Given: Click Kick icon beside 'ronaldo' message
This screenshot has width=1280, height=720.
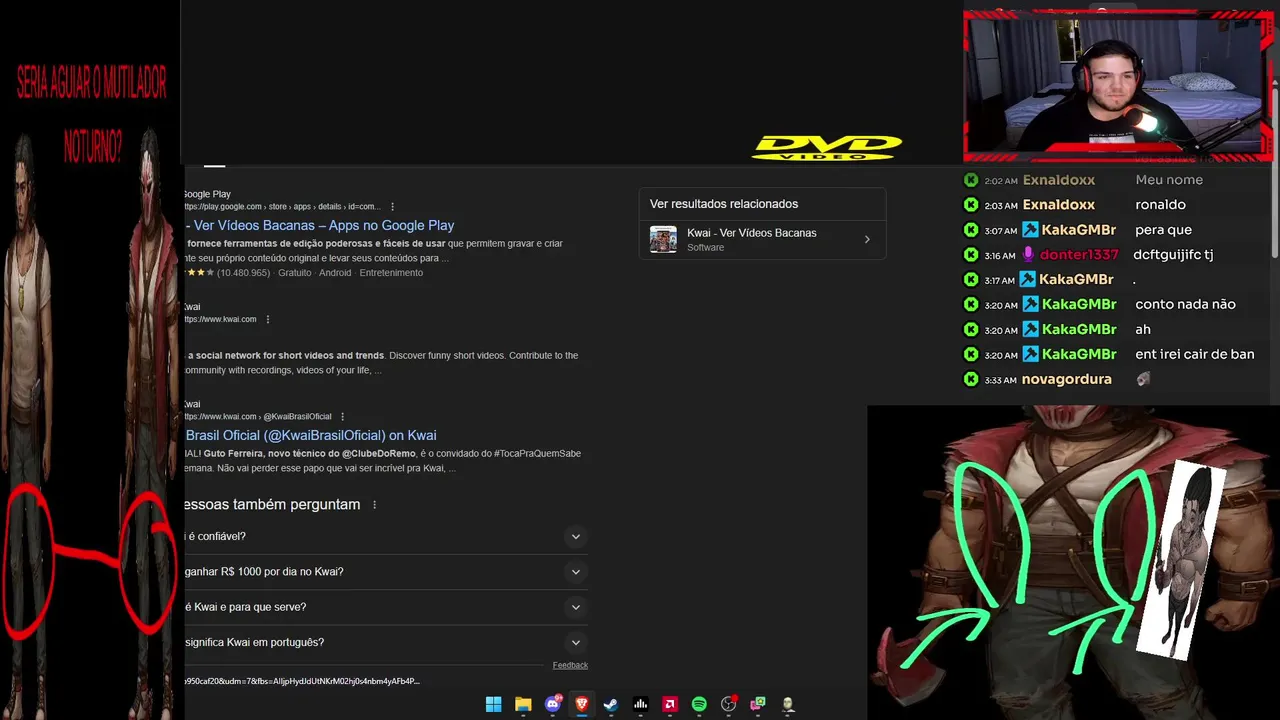Looking at the screenshot, I should (970, 205).
